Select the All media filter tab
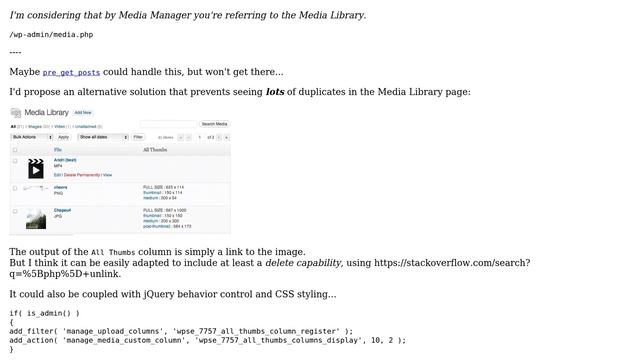 (13, 127)
